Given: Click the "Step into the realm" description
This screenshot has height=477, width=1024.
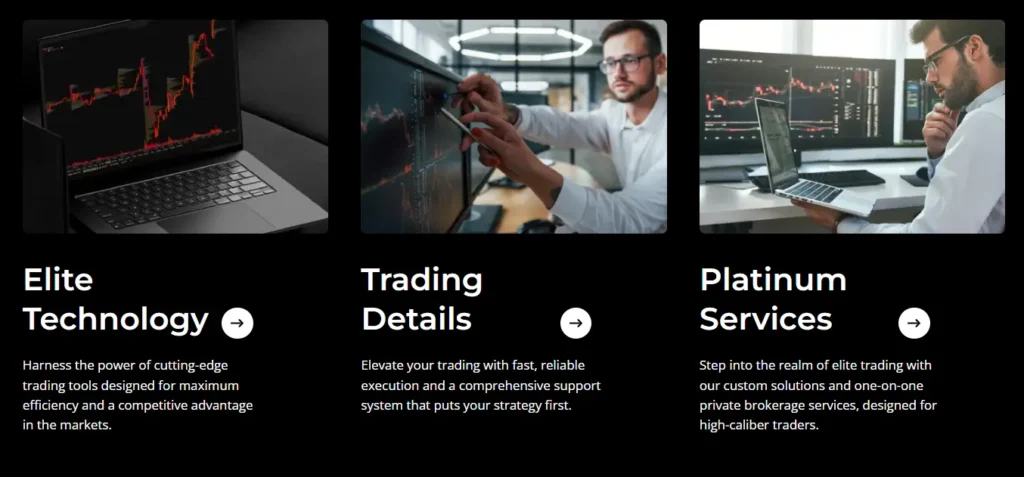Looking at the screenshot, I should (817, 395).
